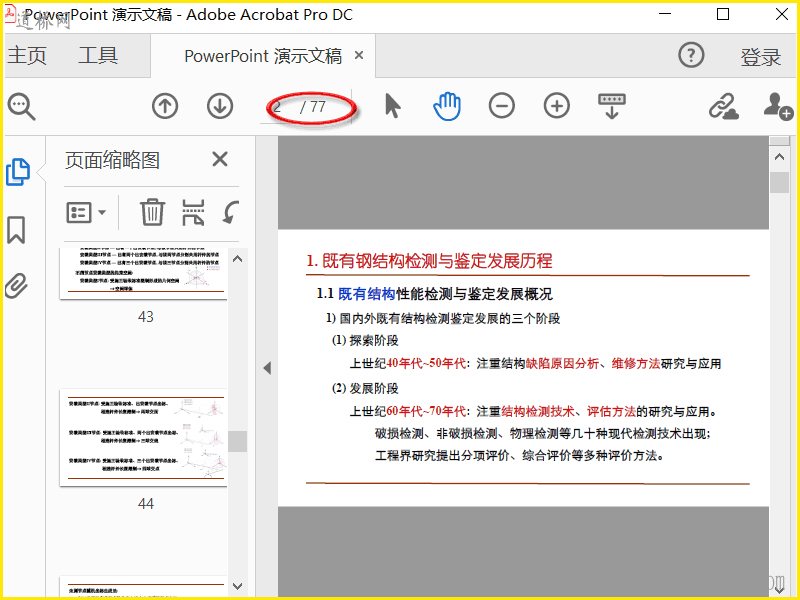This screenshot has height=600, width=800.
Task: Close the 页面缩略图 panel
Action: coord(220,159)
